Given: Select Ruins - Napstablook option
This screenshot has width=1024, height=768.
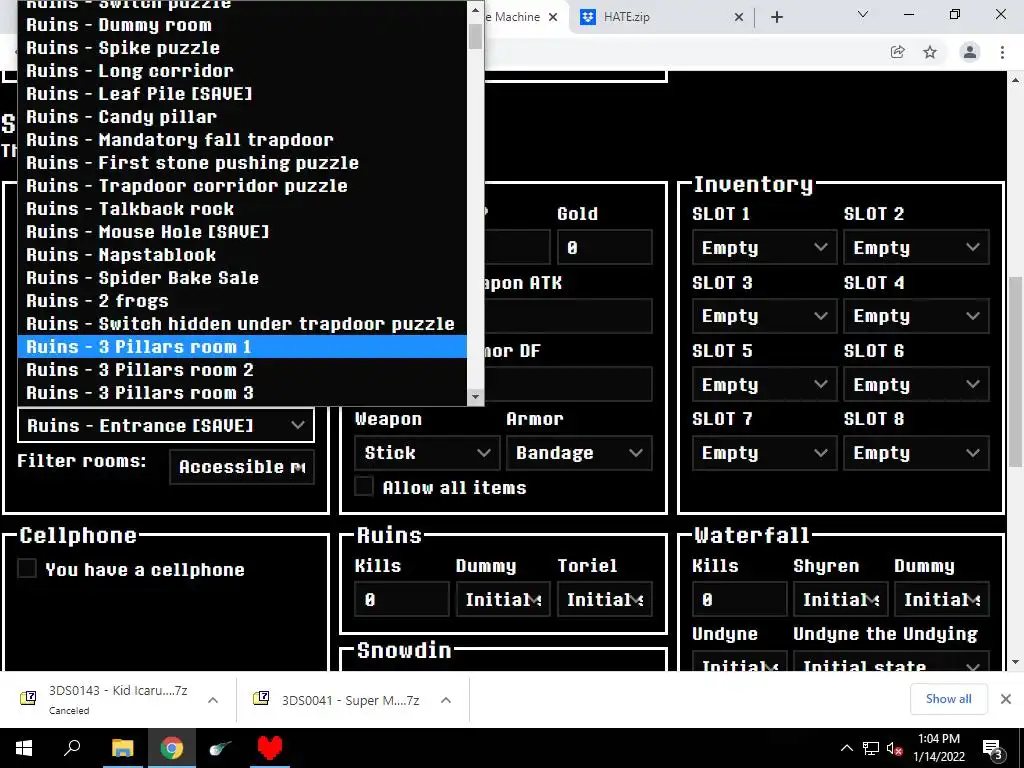Looking at the screenshot, I should coord(242,255).
